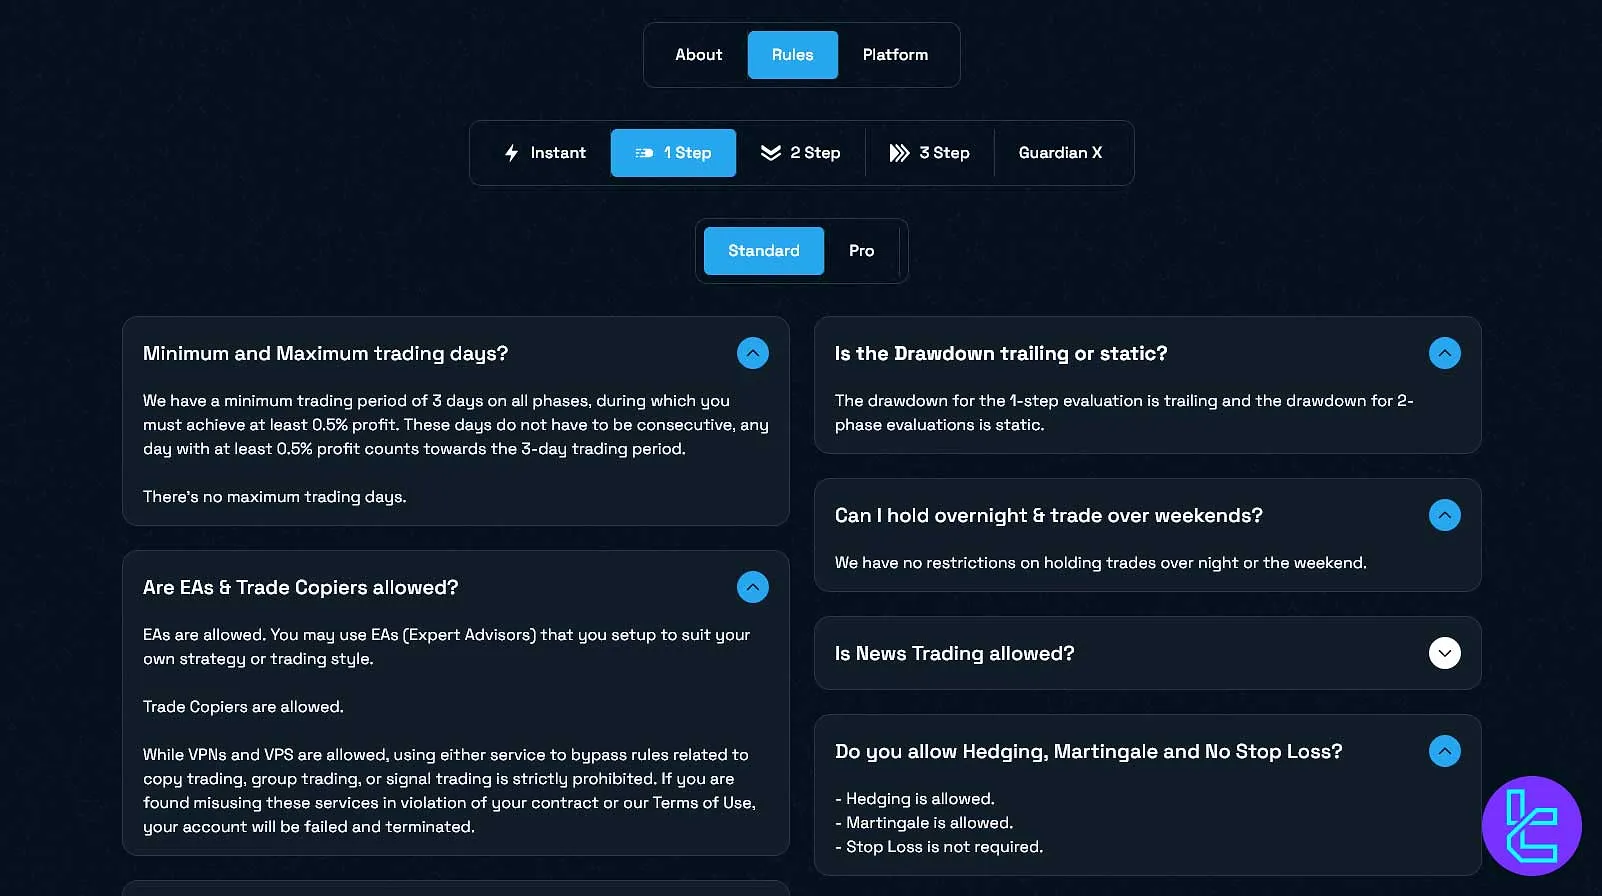This screenshot has width=1602, height=896.
Task: Click the 1 Step arrow icon
Action: pyautogui.click(x=644, y=153)
